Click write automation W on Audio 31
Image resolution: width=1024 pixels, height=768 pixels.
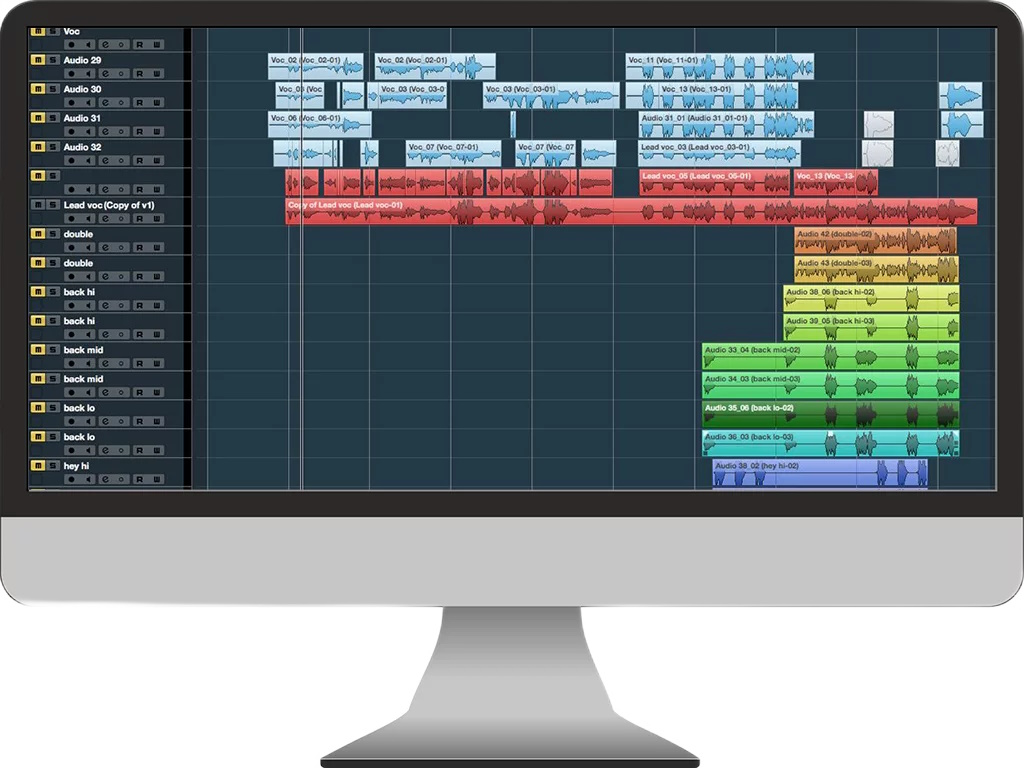[x=157, y=131]
